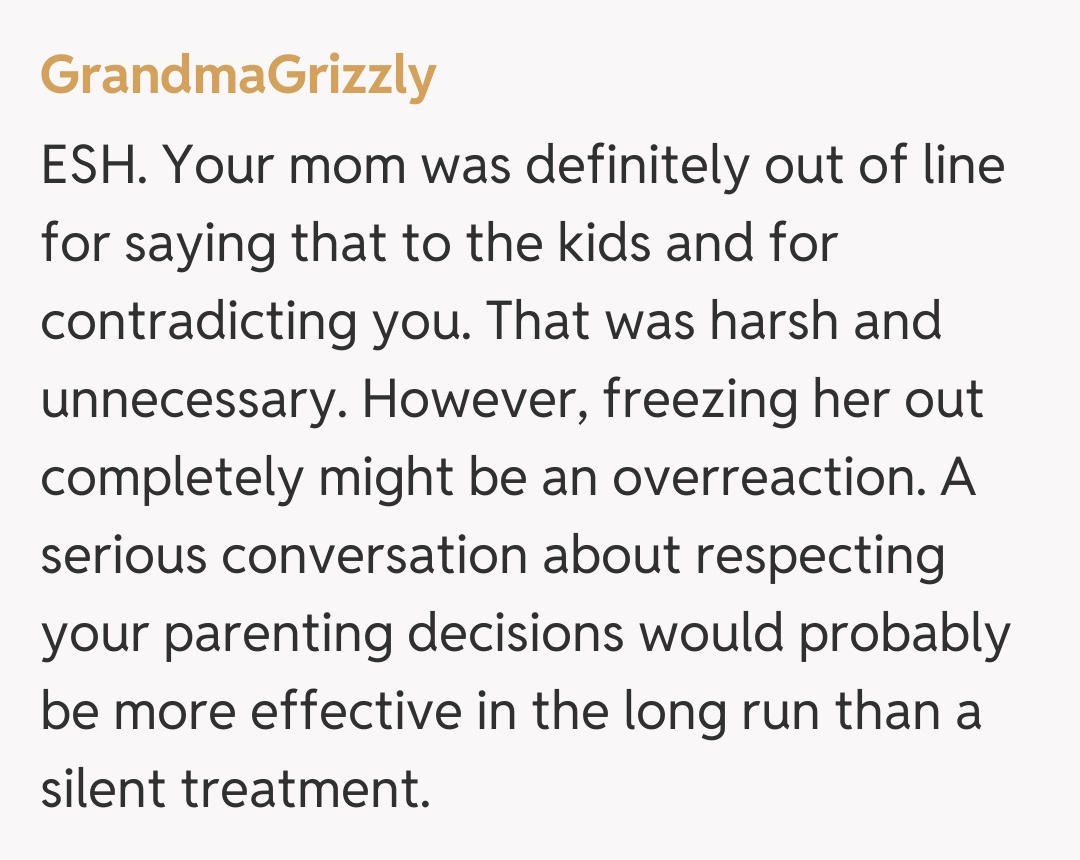
Task: Open the GrandmaGrizzly user profile link
Action: click(x=238, y=75)
